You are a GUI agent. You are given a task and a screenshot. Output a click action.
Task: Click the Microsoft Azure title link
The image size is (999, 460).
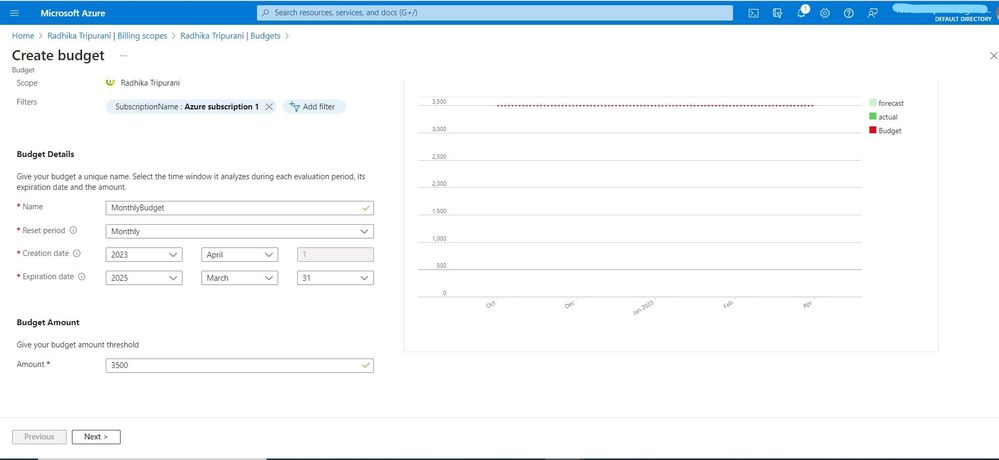click(73, 13)
